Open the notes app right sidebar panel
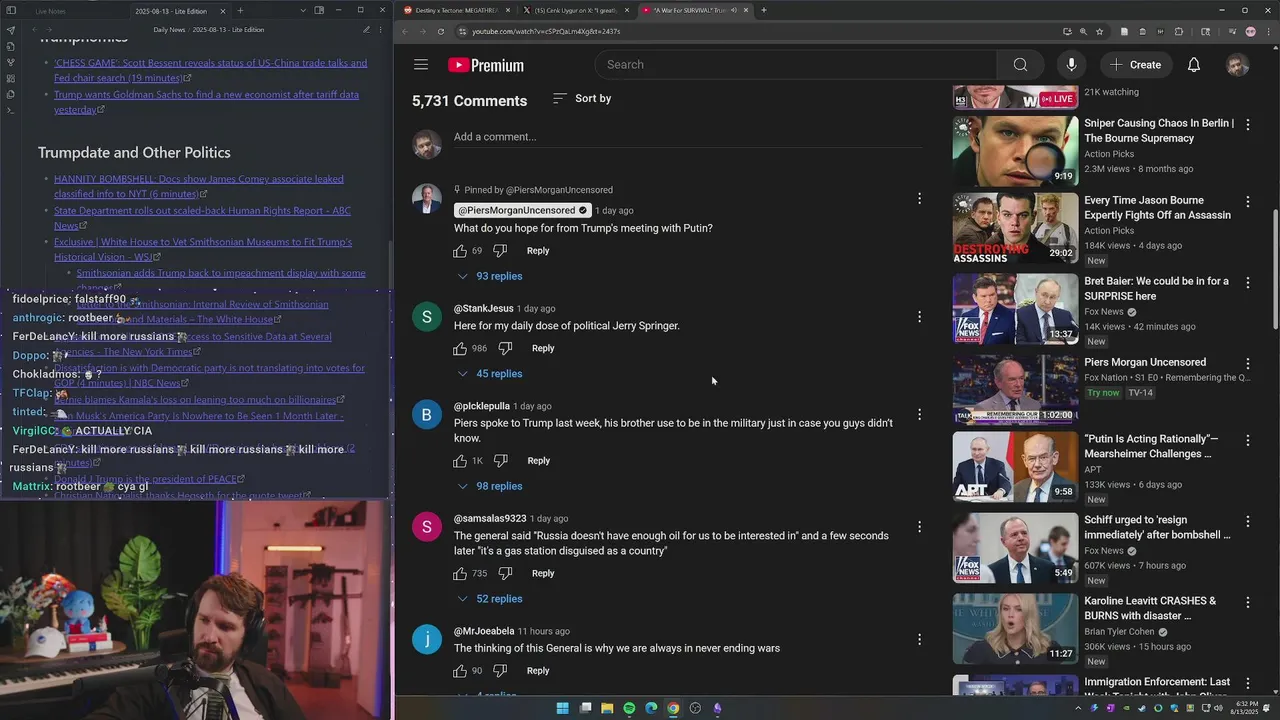This screenshot has width=1280, height=720. 319,10
